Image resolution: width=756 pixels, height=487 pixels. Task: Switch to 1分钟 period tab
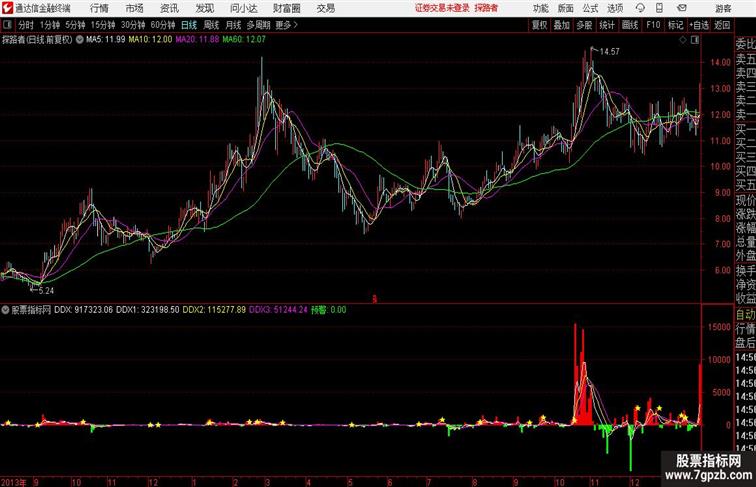49,25
